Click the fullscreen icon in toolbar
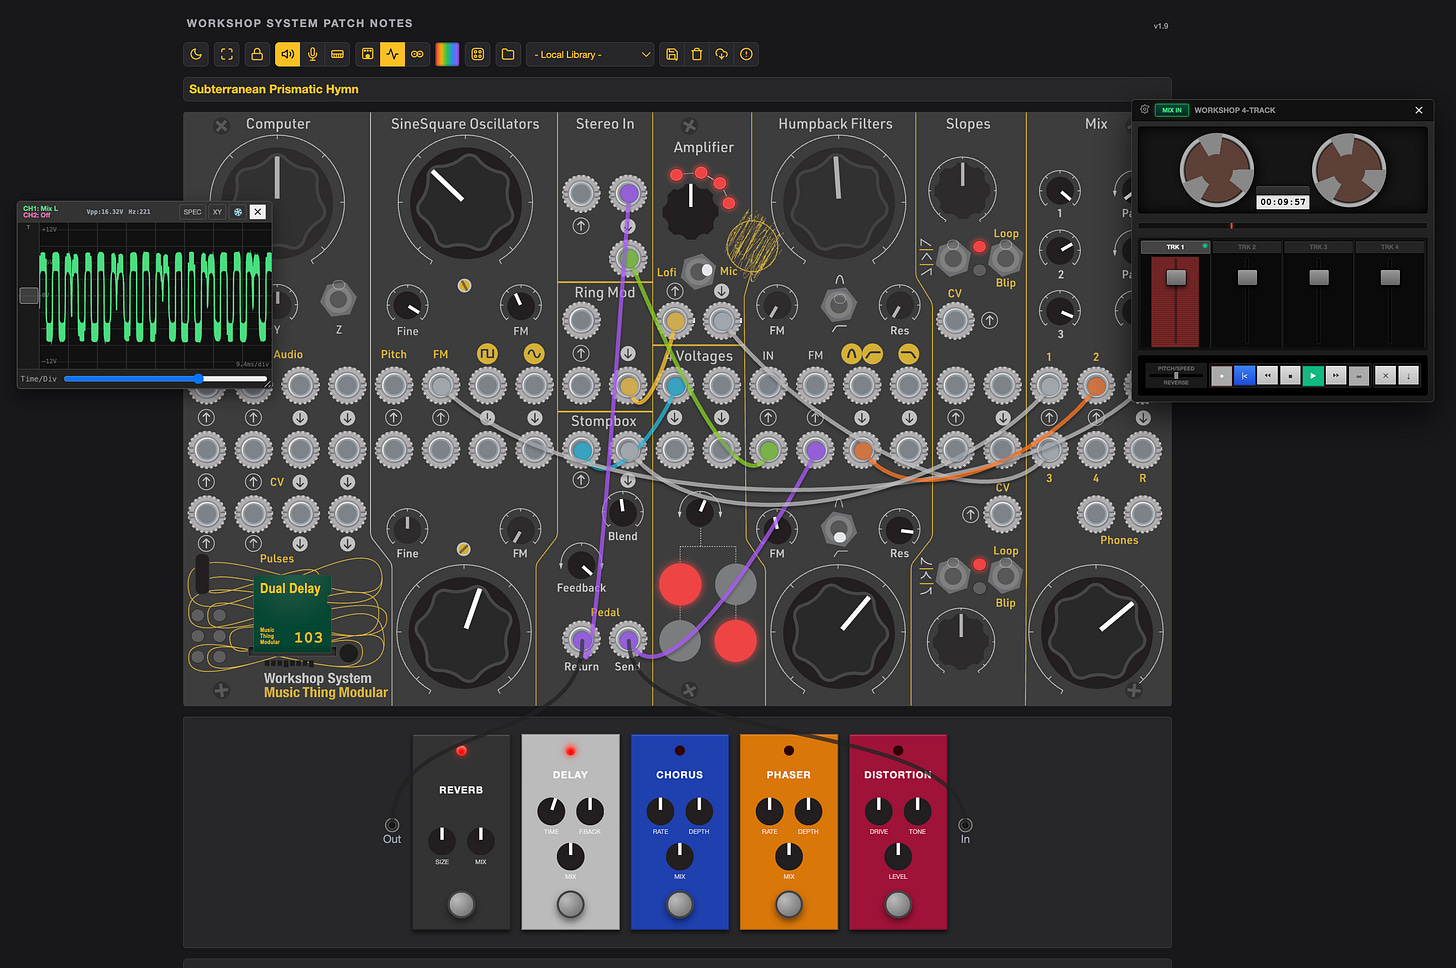Image resolution: width=1456 pixels, height=968 pixels. tap(227, 54)
